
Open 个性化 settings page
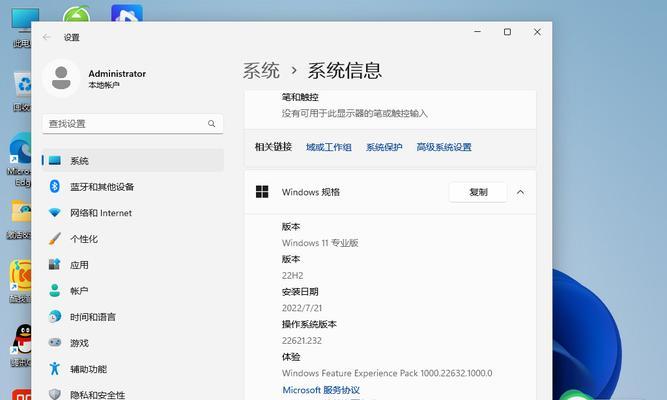pyautogui.click(x=133, y=239)
